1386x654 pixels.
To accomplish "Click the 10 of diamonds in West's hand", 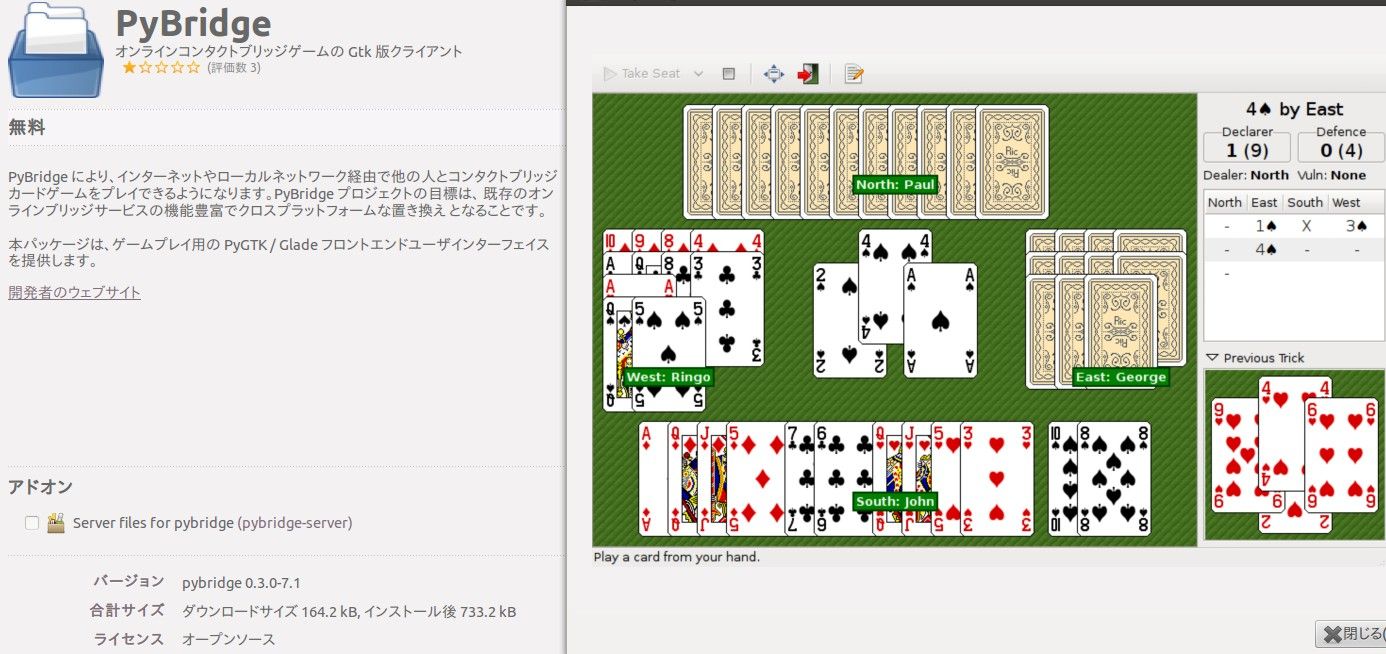I will click(616, 240).
